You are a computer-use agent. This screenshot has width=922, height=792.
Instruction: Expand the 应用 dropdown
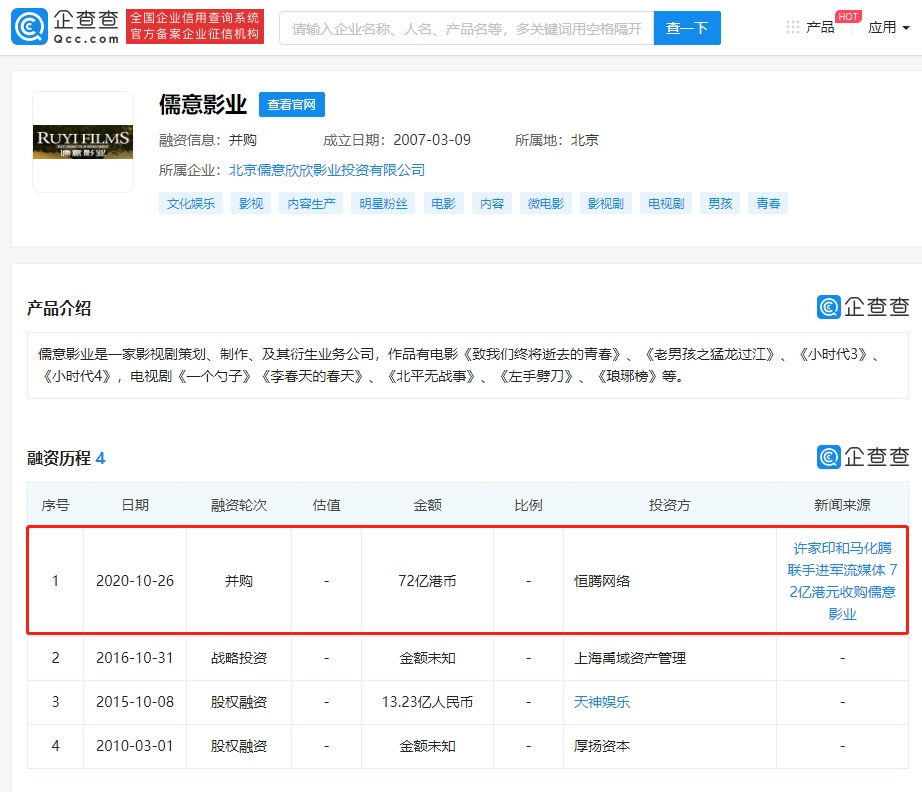point(888,27)
